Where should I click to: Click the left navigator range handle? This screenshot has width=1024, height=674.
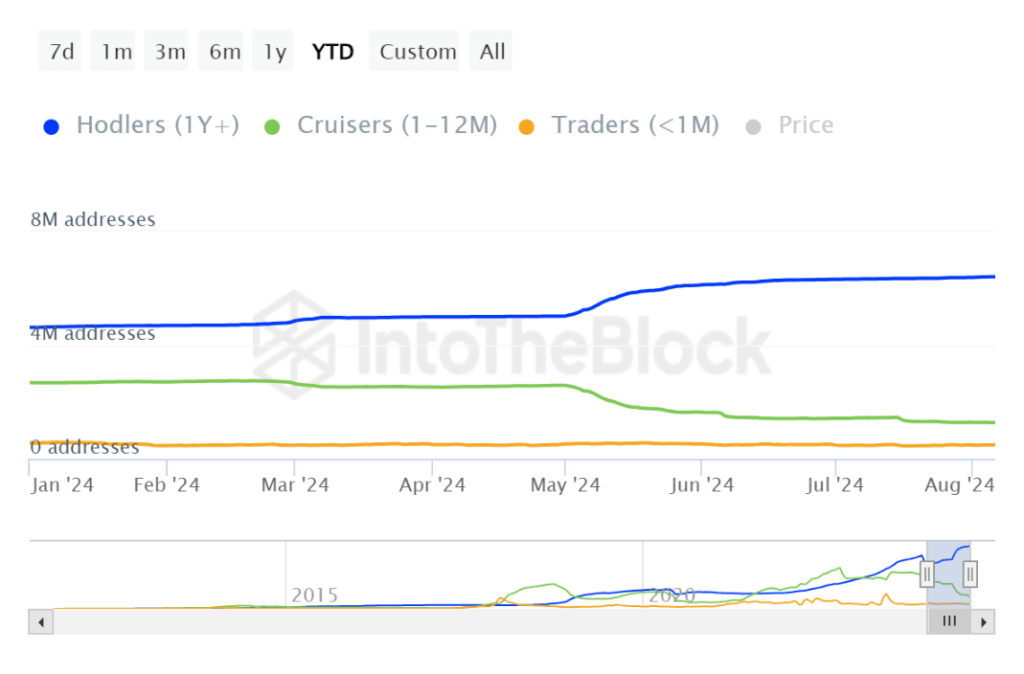[927, 574]
